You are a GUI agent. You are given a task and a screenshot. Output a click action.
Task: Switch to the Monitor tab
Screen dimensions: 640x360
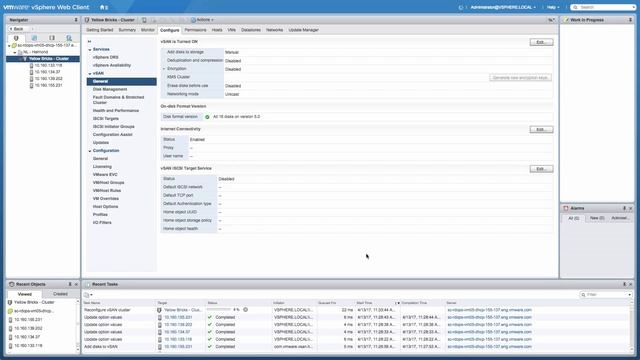tap(148, 30)
